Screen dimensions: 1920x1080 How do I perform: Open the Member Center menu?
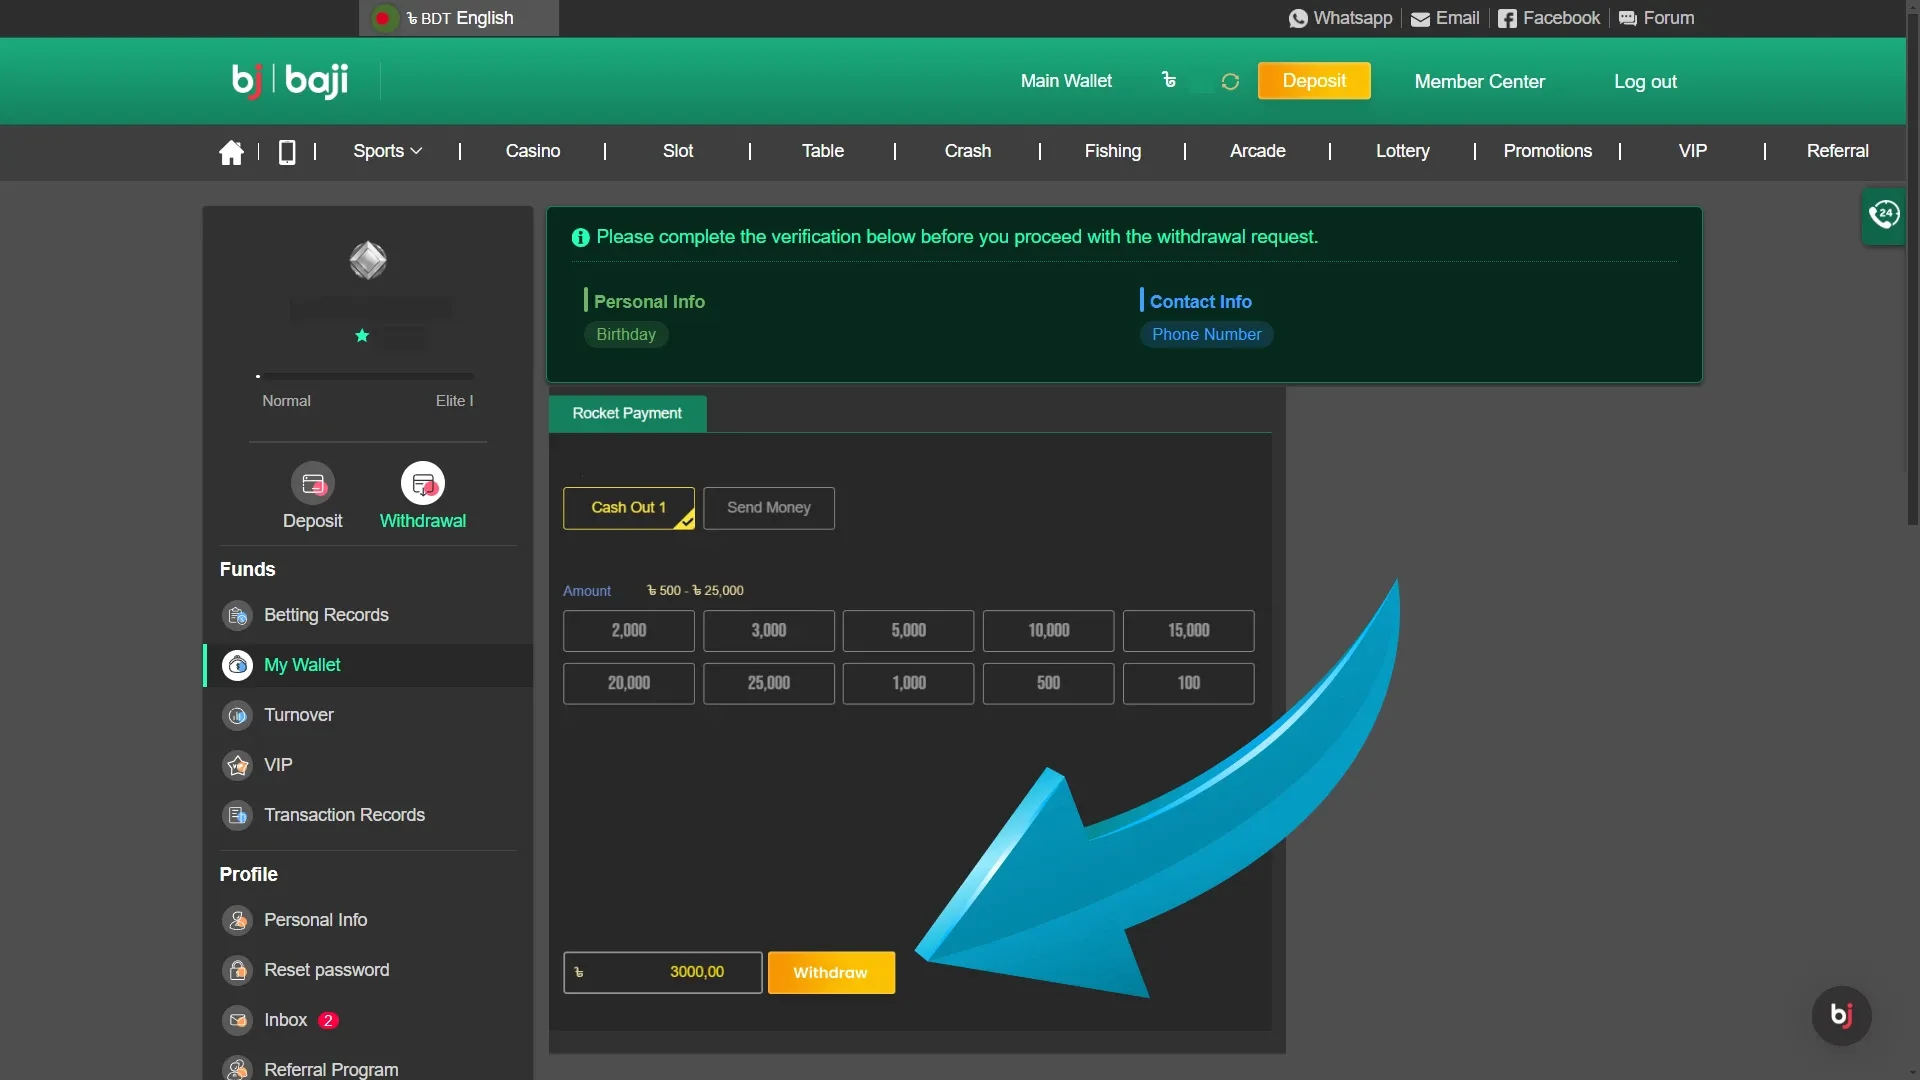(x=1480, y=82)
